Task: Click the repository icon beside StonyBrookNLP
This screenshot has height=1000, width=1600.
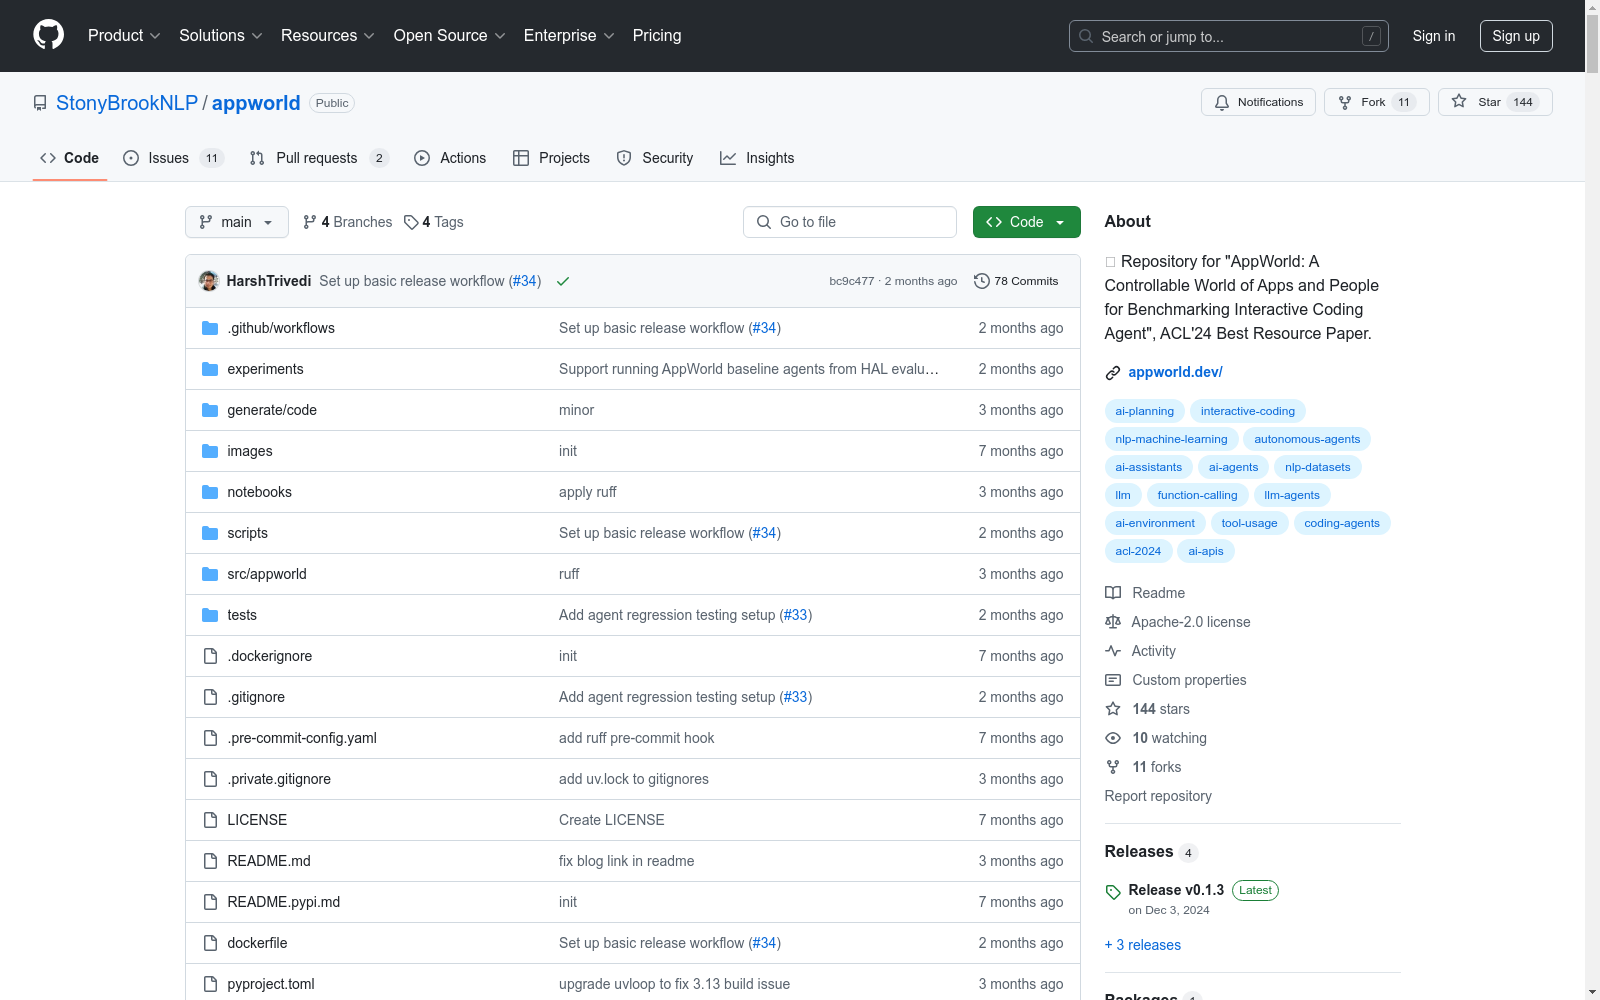Action: [x=40, y=103]
